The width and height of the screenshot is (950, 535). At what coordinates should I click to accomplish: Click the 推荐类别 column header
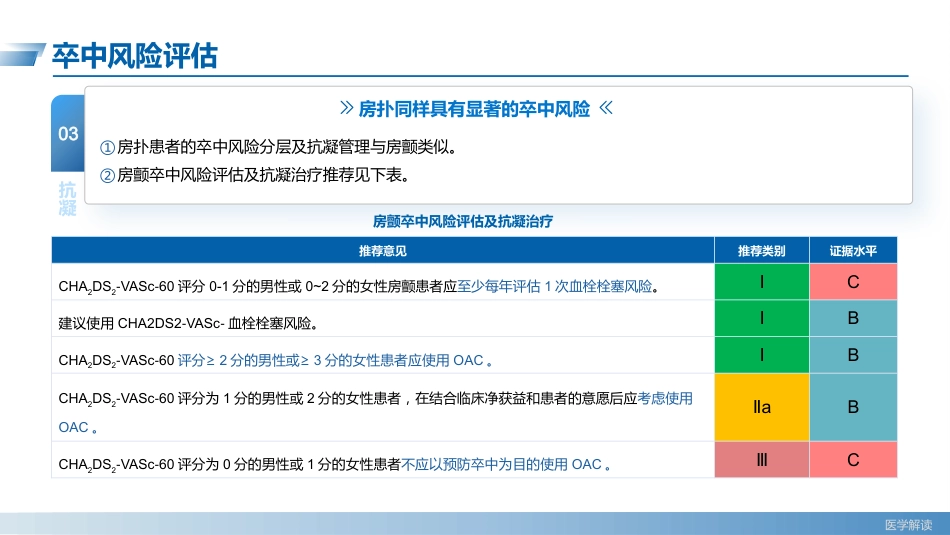coord(762,251)
